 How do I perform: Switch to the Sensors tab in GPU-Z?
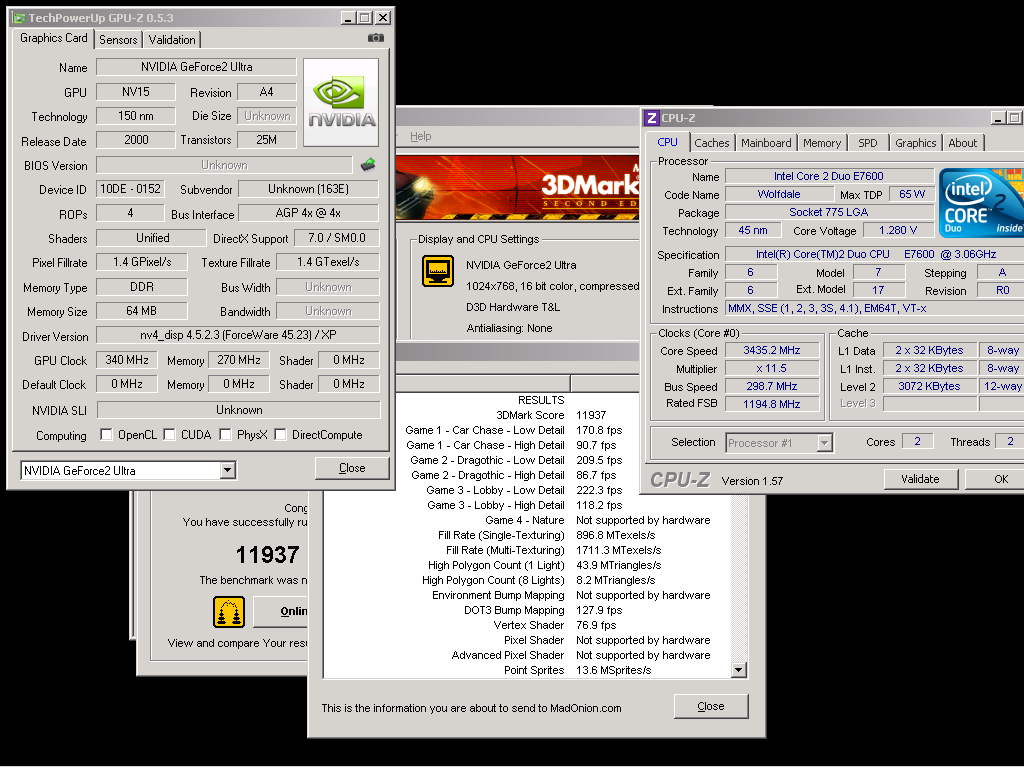click(118, 40)
